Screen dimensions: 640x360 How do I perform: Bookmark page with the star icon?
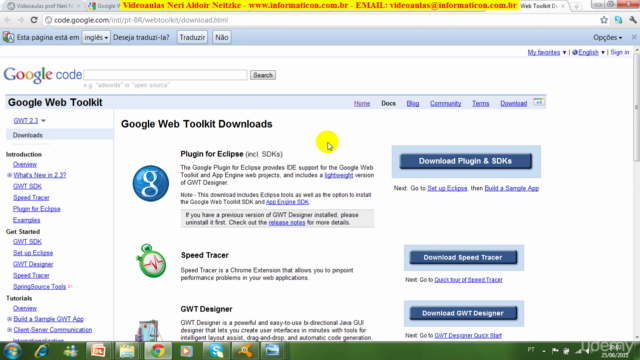click(604, 20)
